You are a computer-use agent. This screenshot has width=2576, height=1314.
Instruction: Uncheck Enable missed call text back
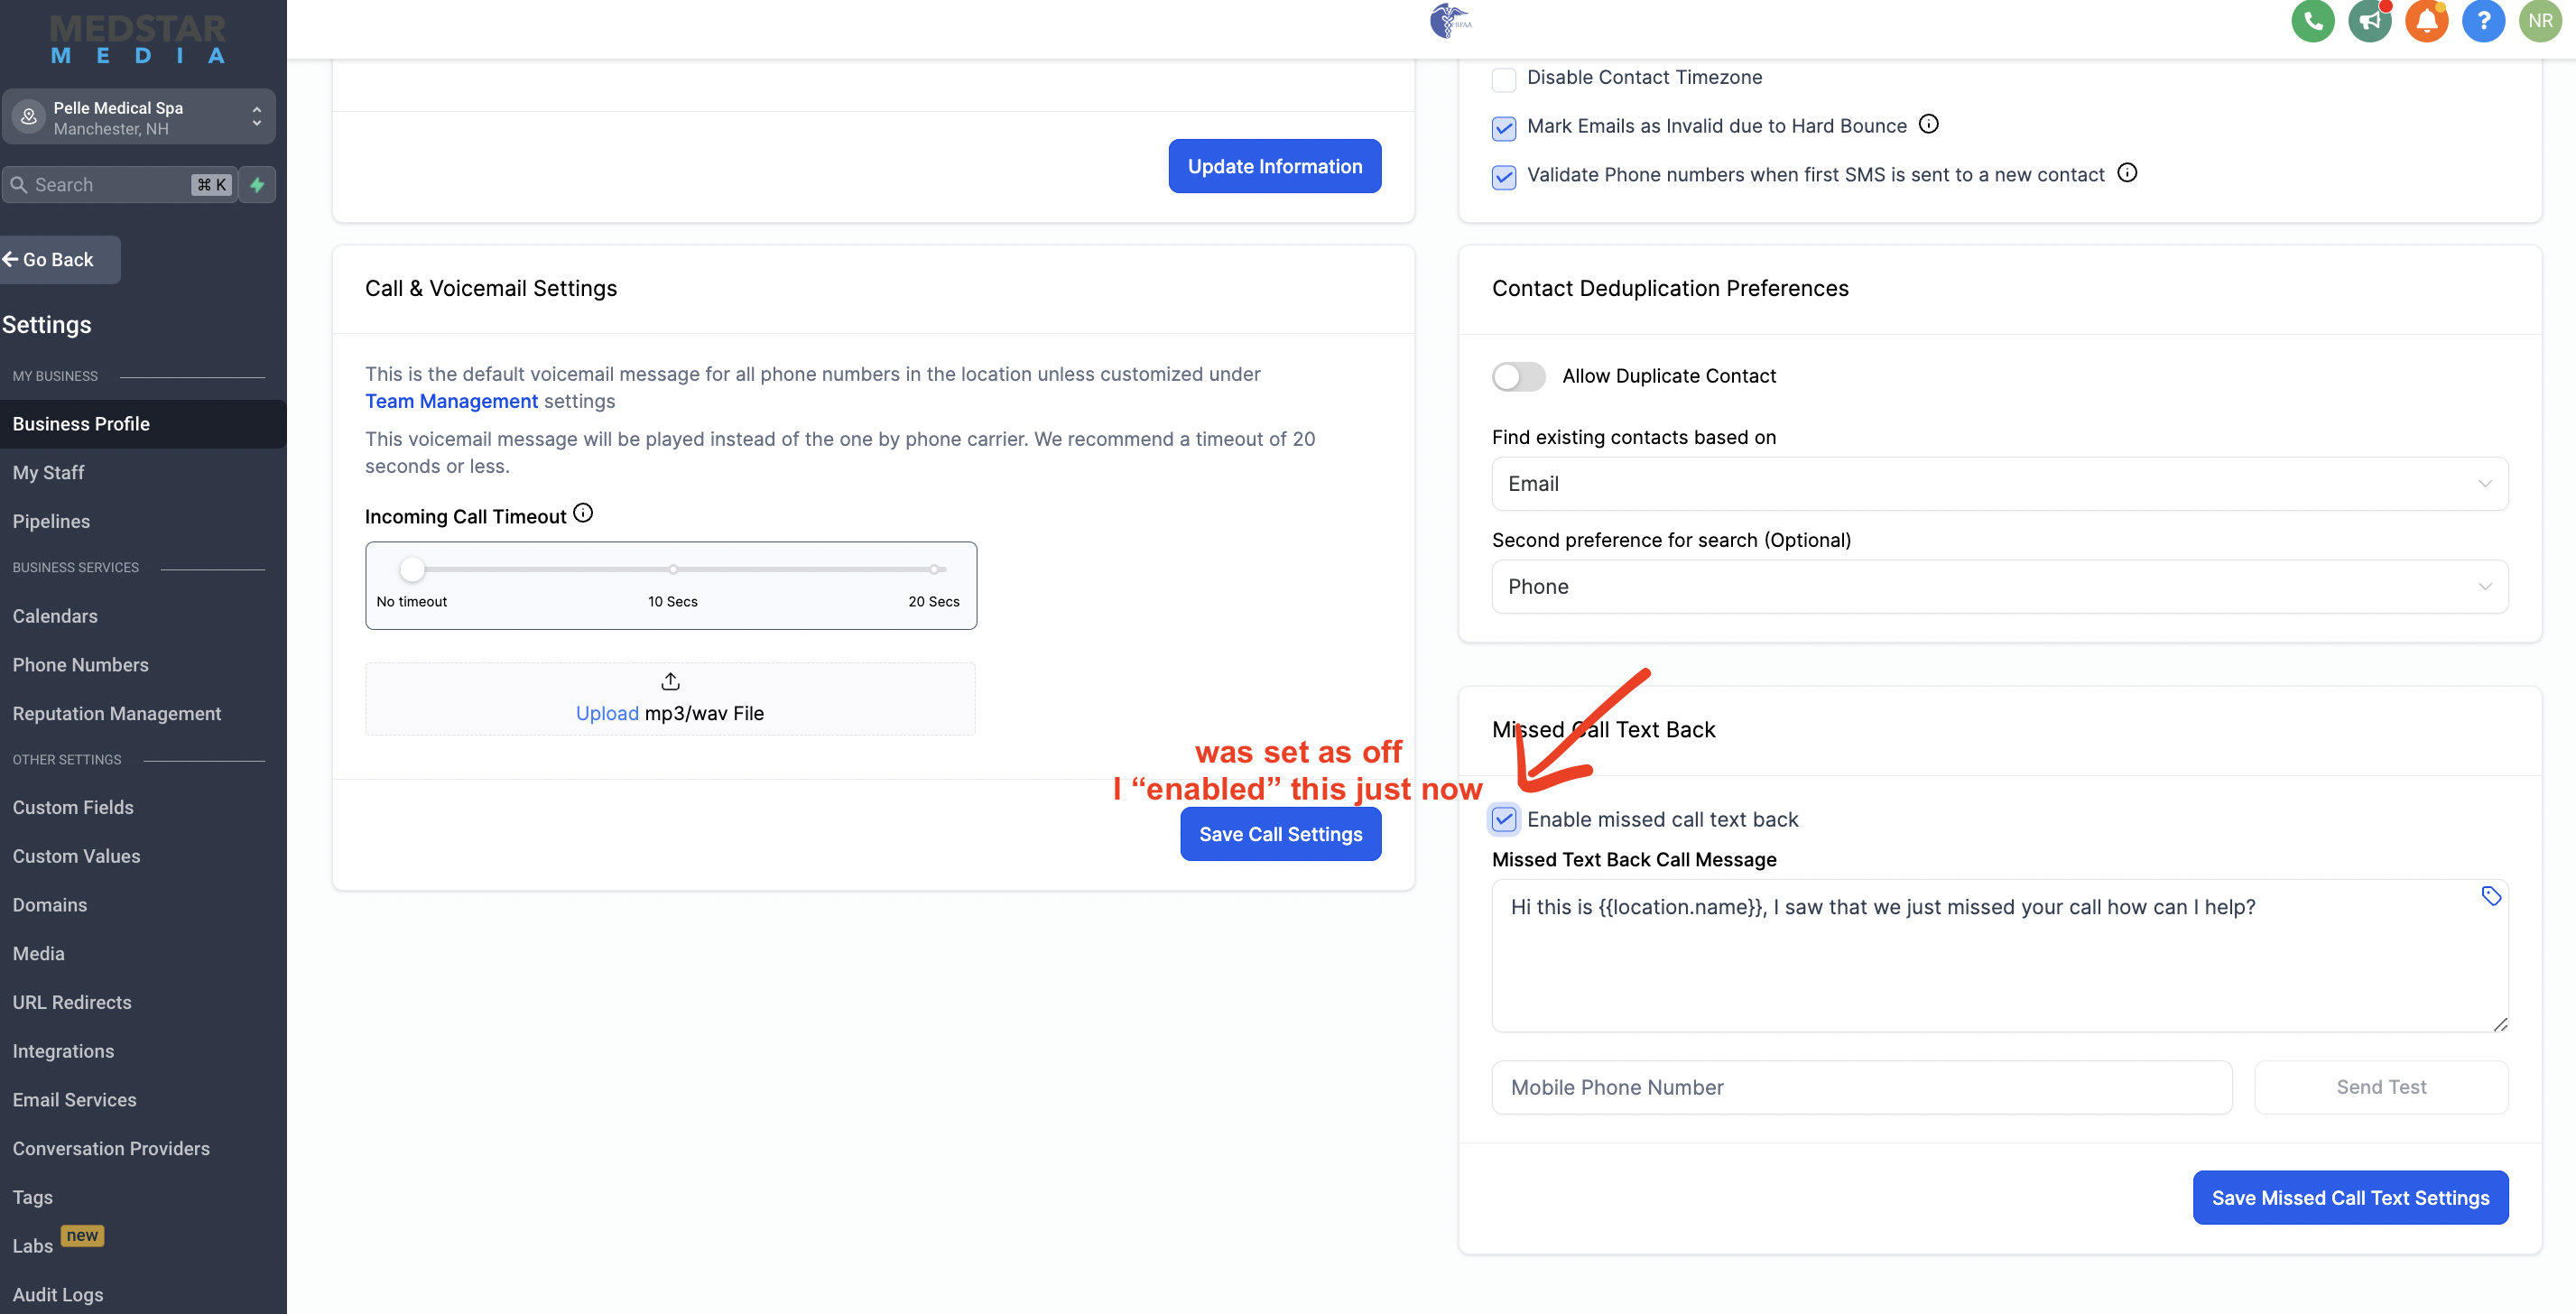coord(1504,820)
